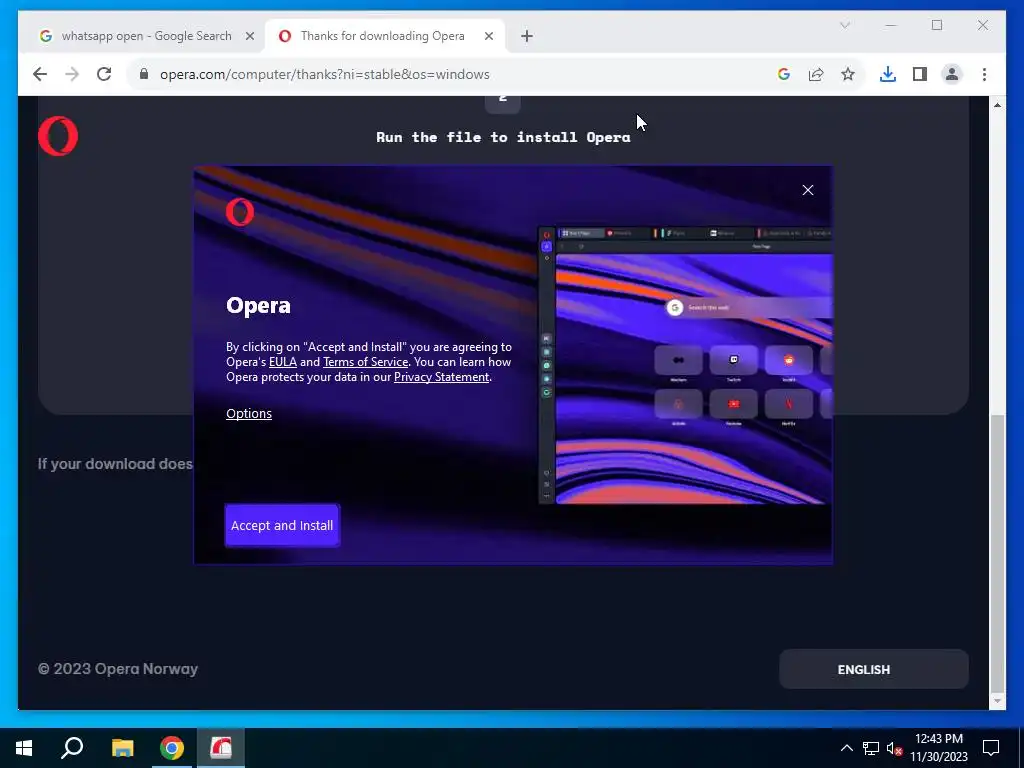
Task: Click the copyright 2023 Opera Norway text
Action: click(x=118, y=669)
